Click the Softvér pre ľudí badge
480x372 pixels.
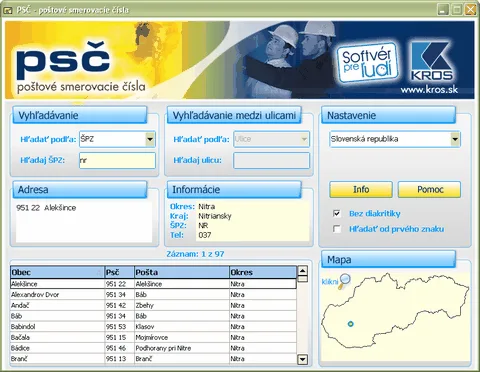[367, 62]
